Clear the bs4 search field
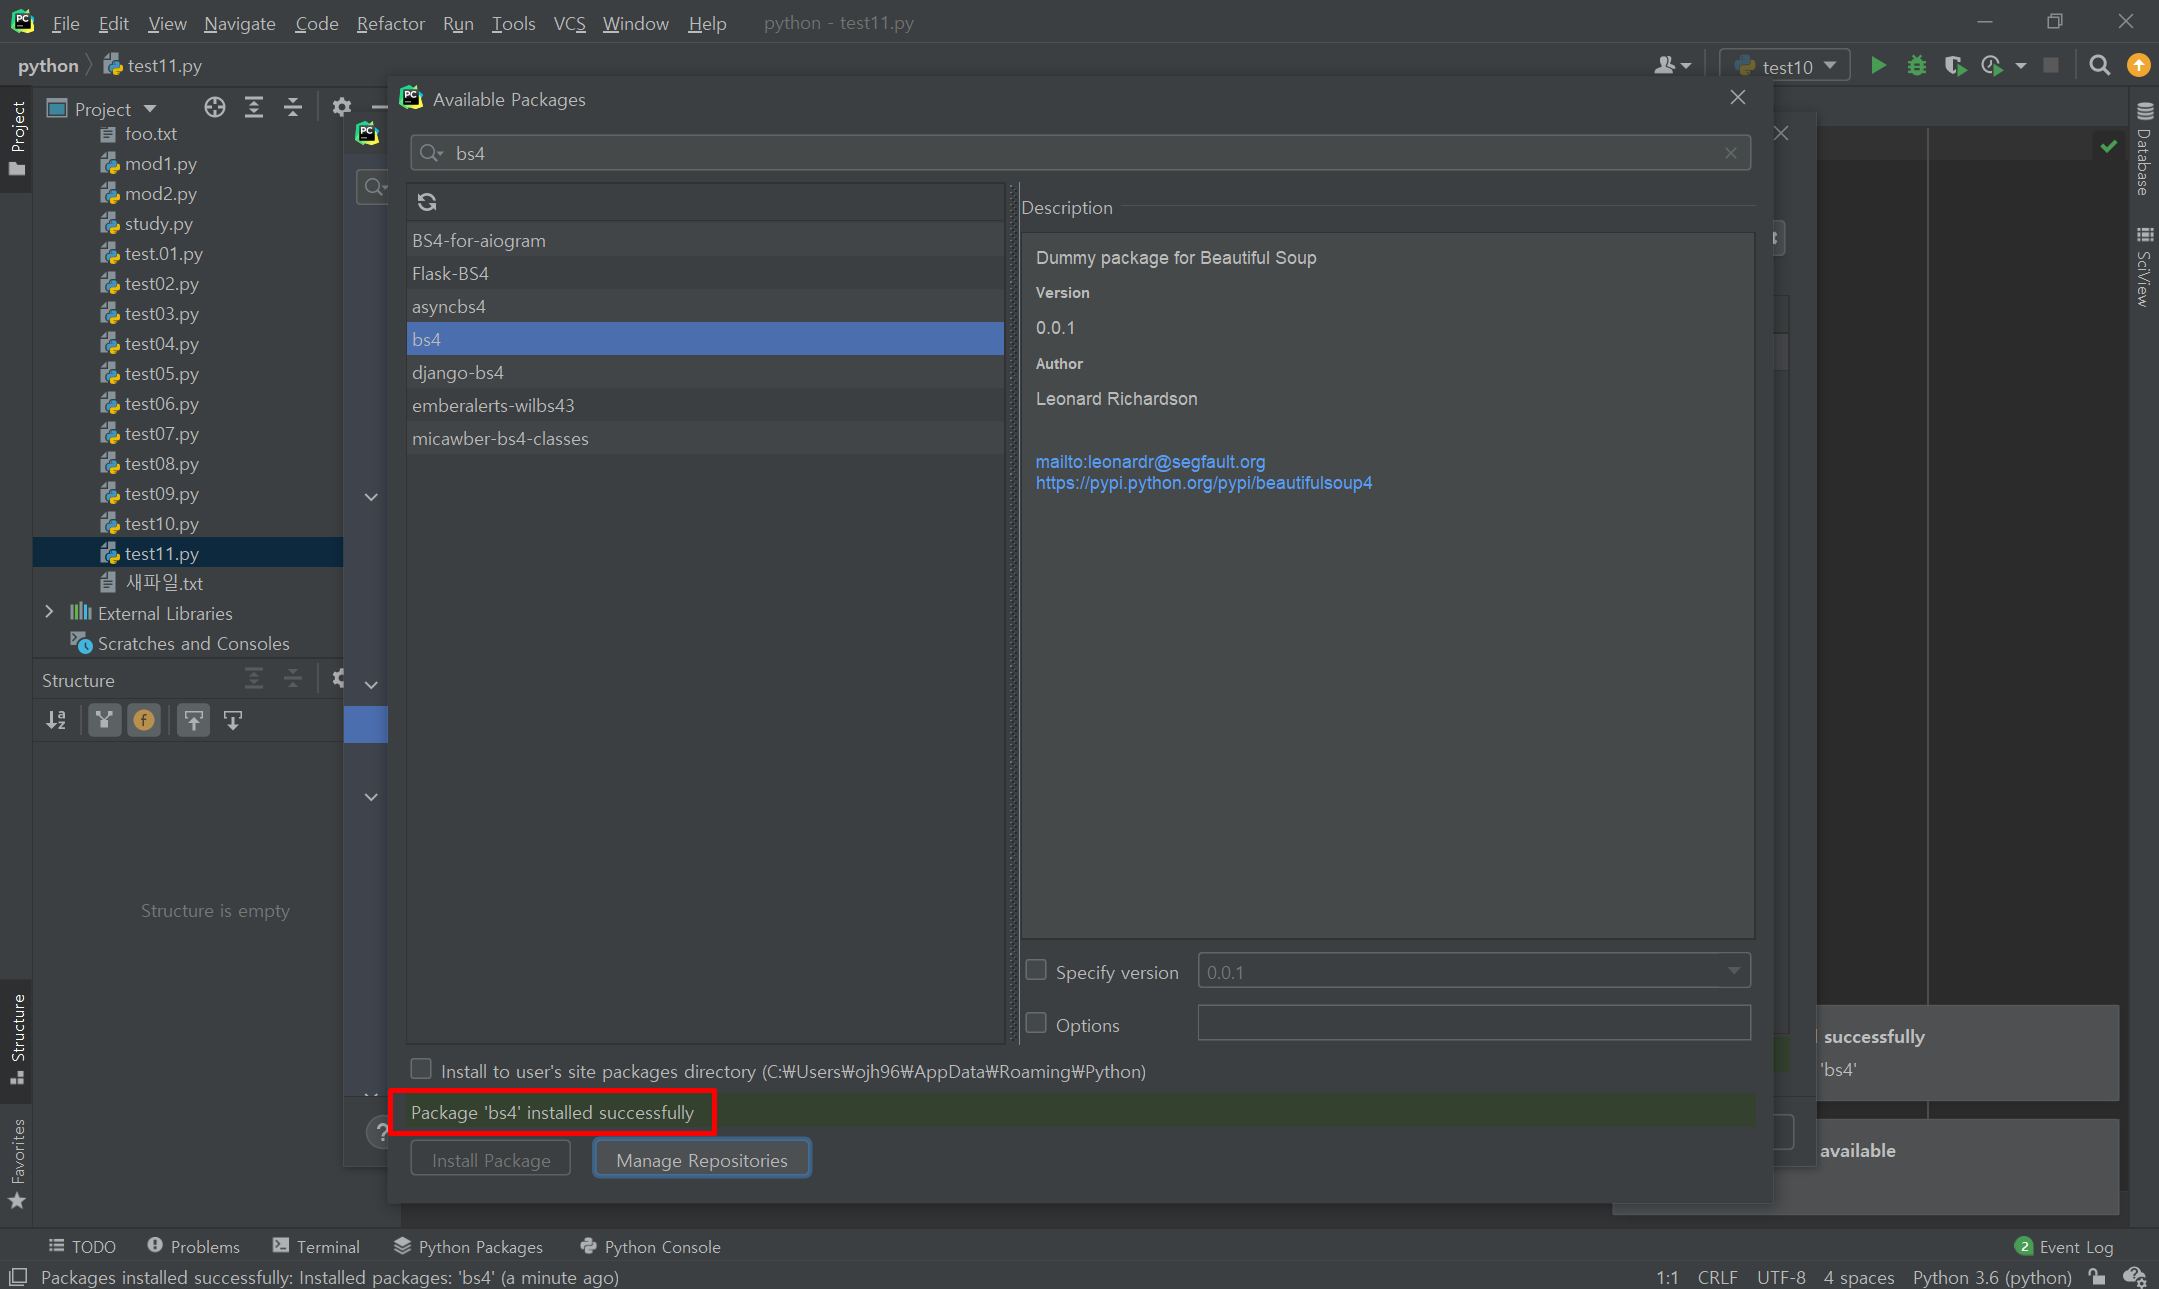2159x1289 pixels. click(1730, 153)
